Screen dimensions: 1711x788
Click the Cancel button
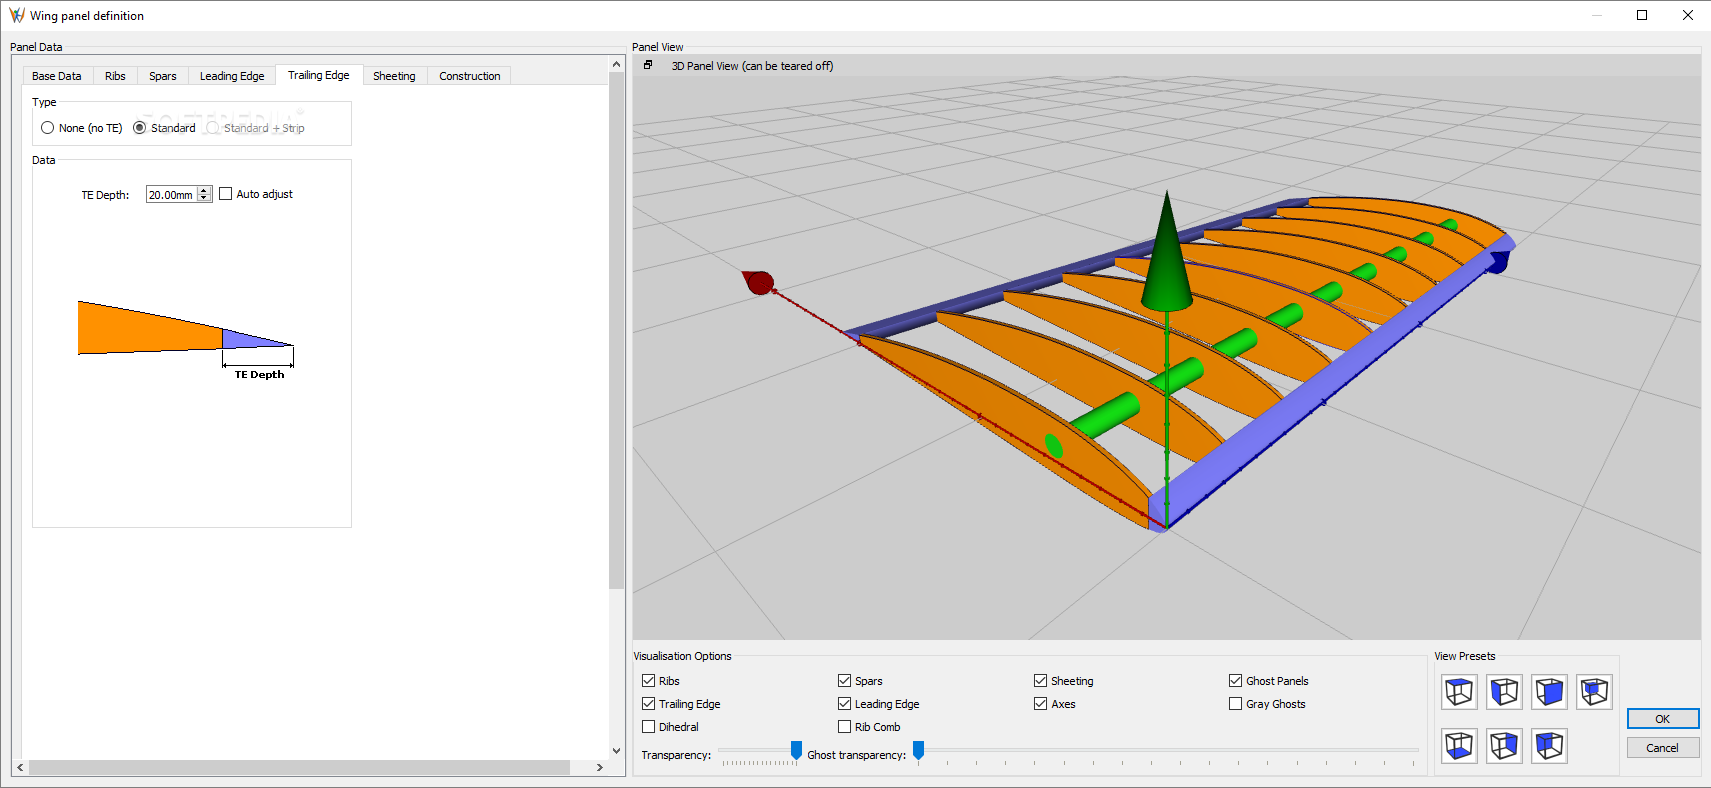[1663, 748]
